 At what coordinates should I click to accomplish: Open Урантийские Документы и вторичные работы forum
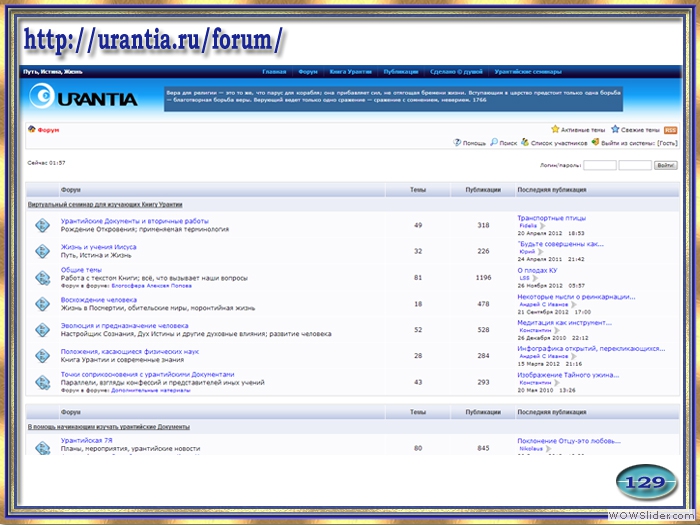(134, 221)
